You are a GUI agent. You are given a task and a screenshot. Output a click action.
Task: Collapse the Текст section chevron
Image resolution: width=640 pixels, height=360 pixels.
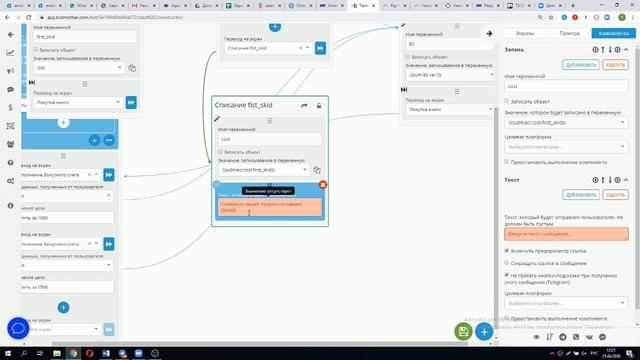pos(626,180)
